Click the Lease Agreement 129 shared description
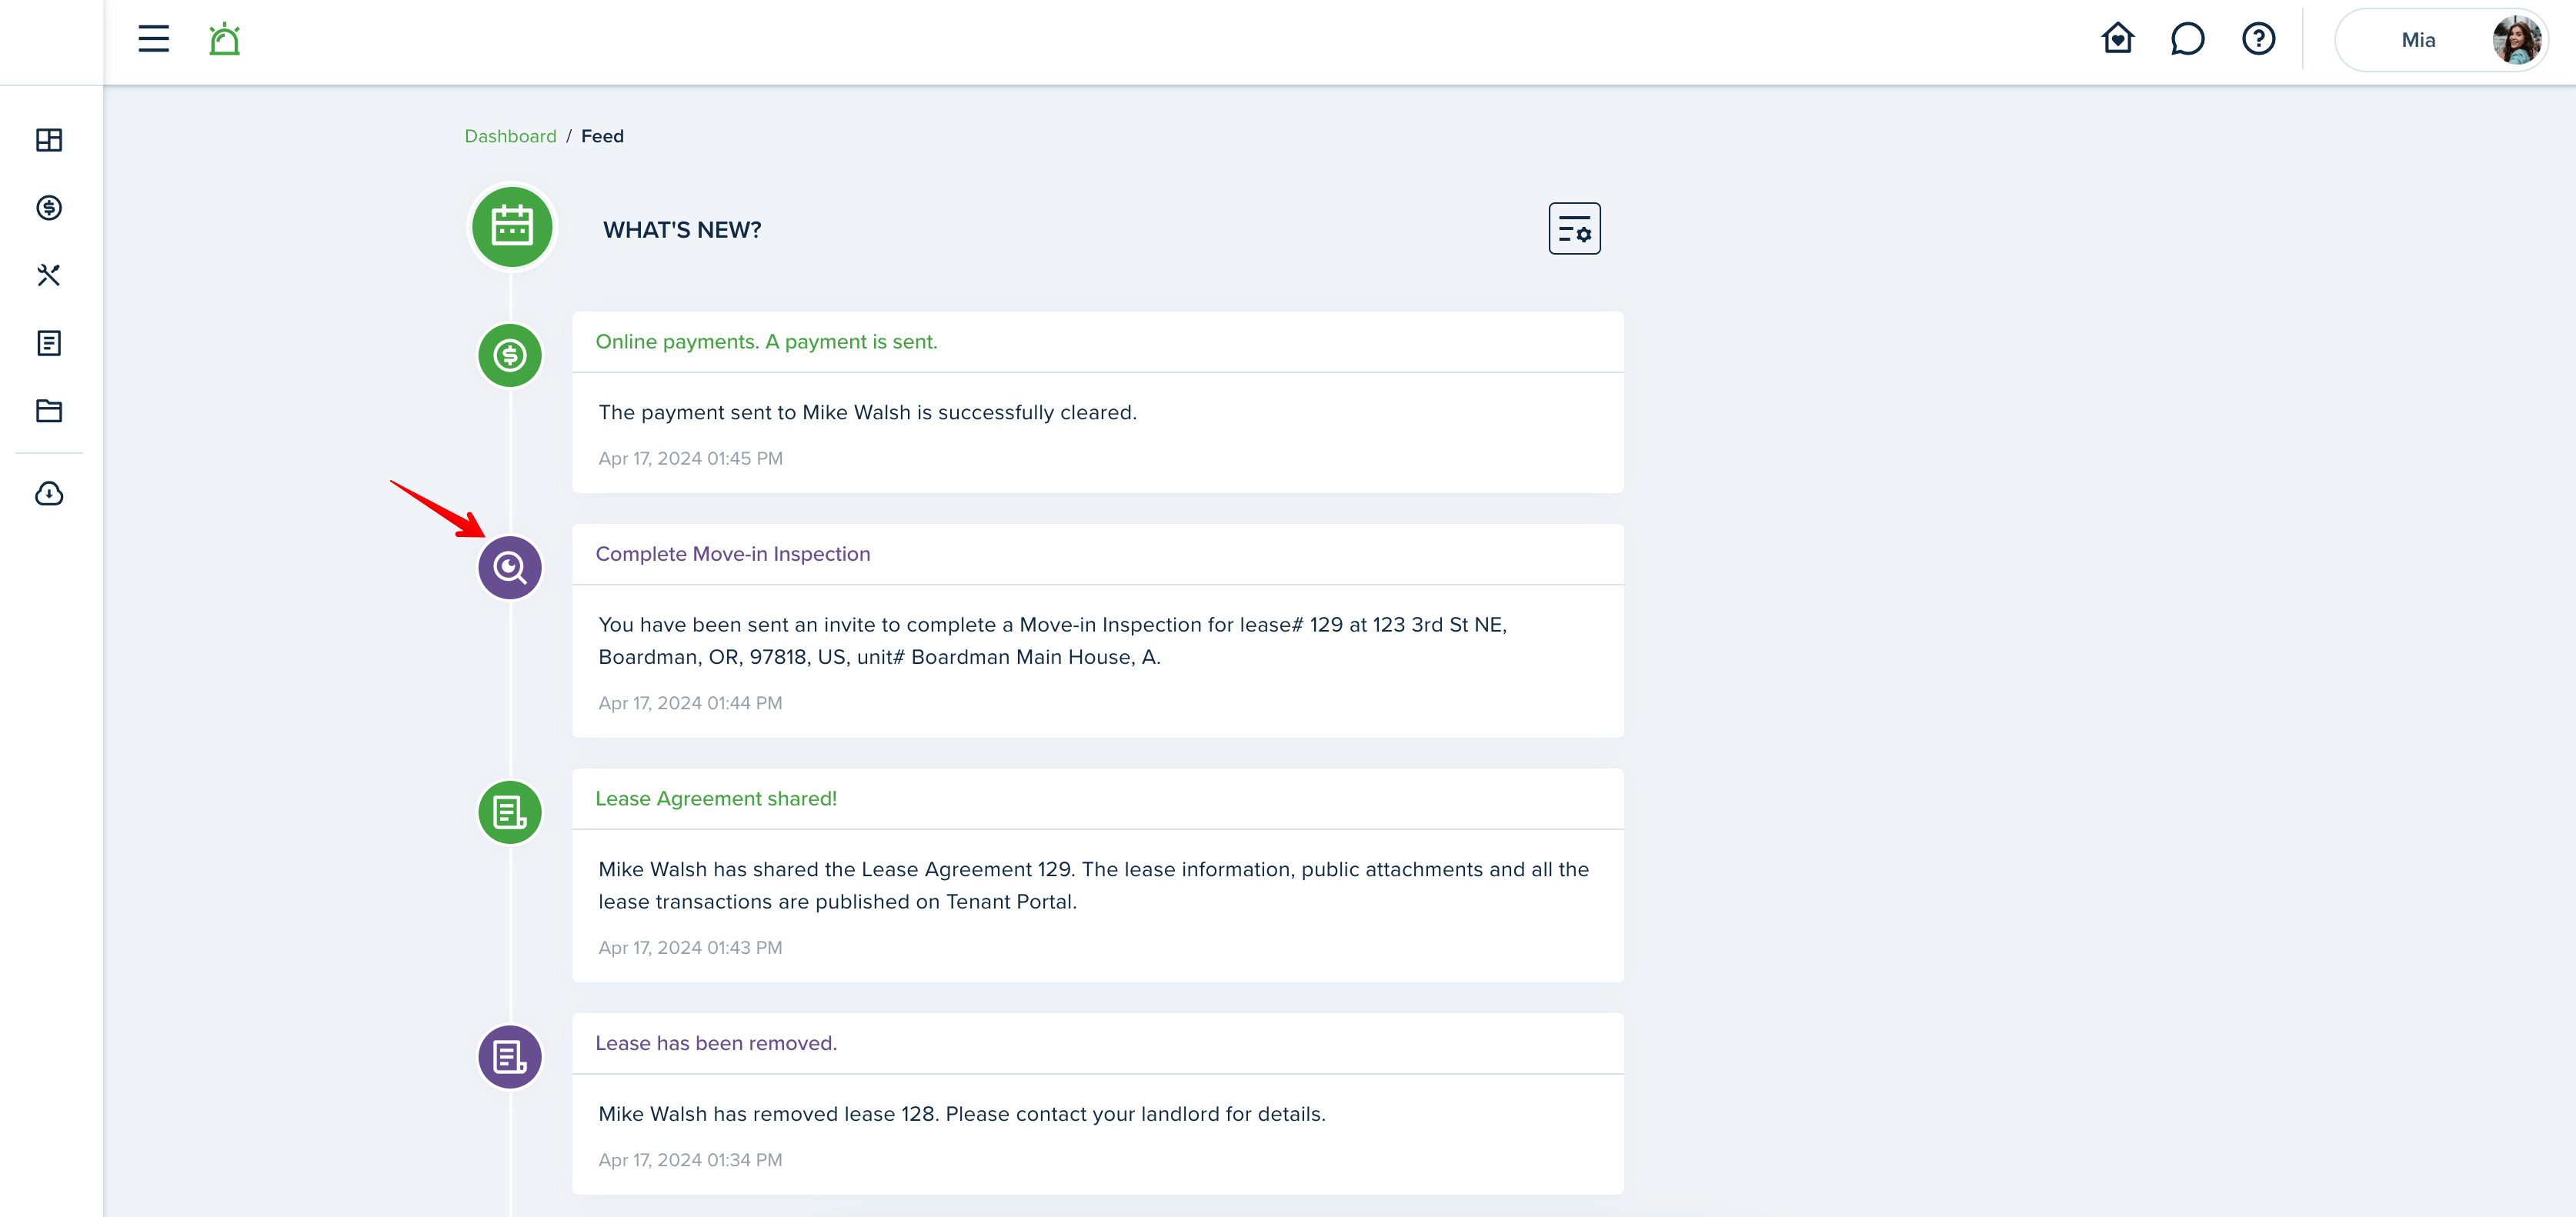This screenshot has height=1217, width=2576. 1093,886
